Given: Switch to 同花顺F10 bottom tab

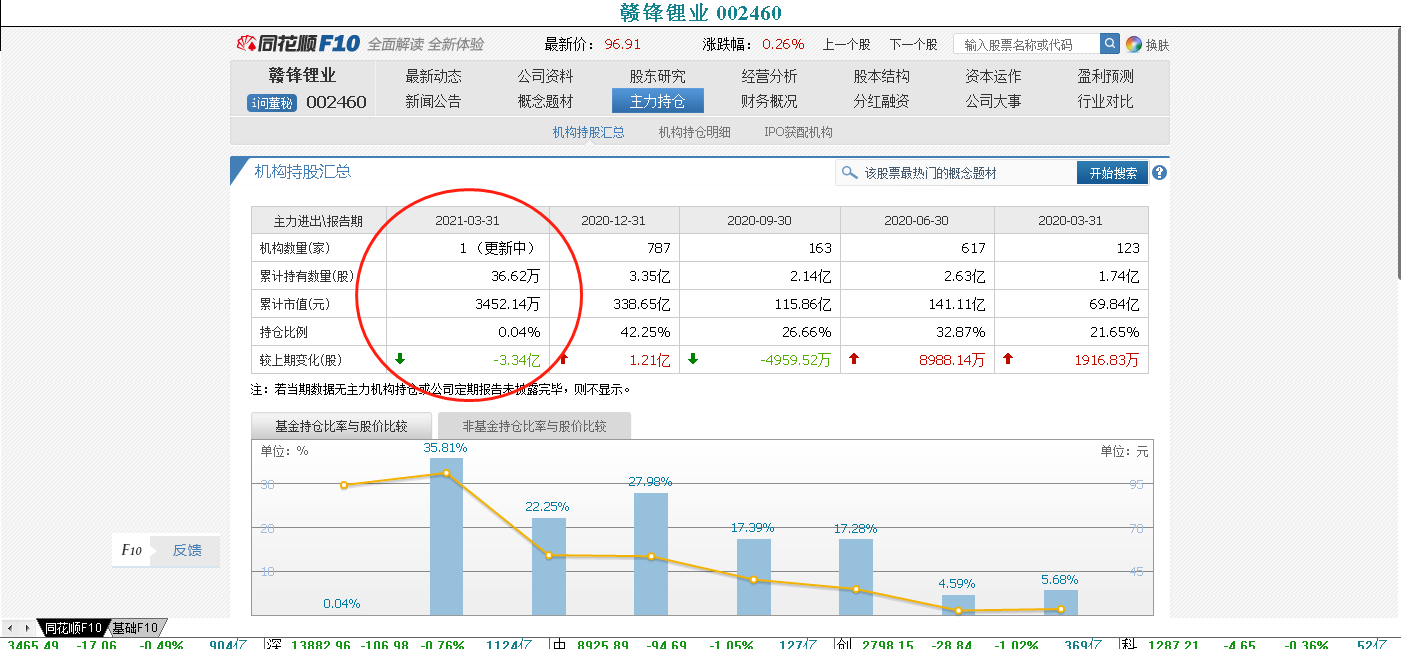Looking at the screenshot, I should point(72,628).
